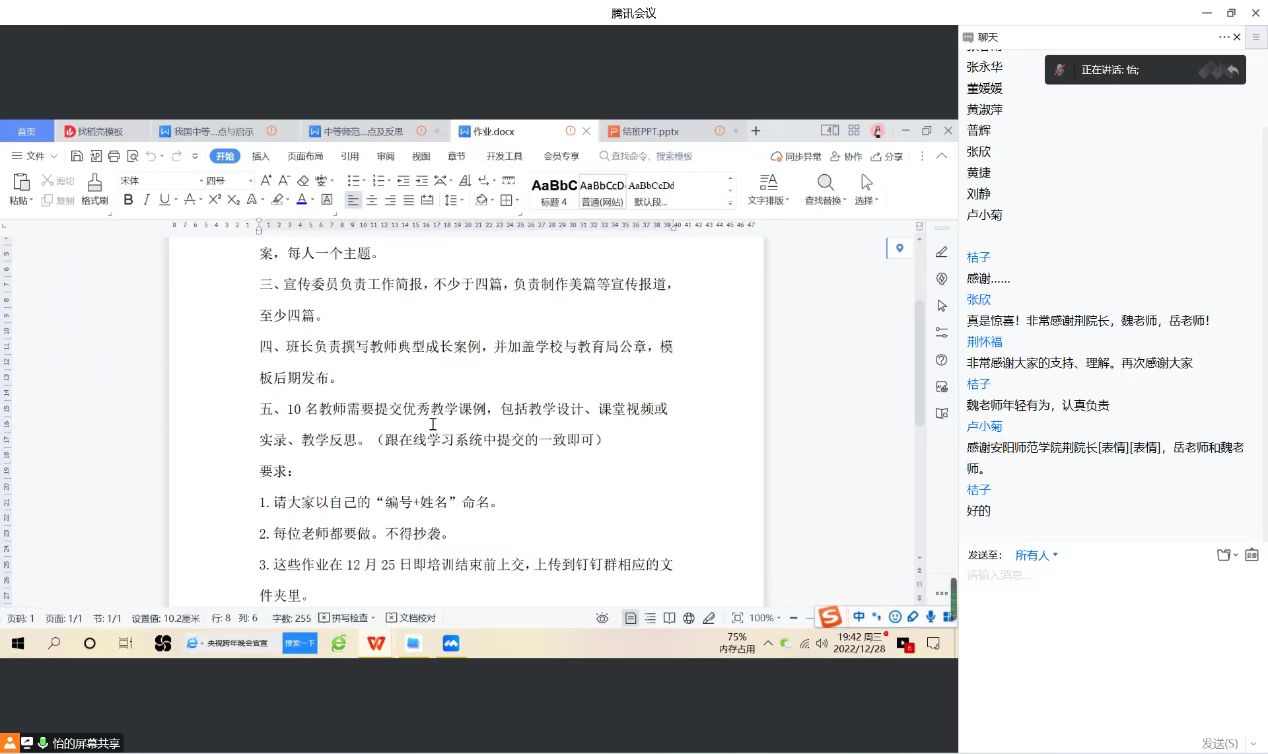Toggle Bold formatting button
Screen dimensions: 1268x754
point(128,200)
